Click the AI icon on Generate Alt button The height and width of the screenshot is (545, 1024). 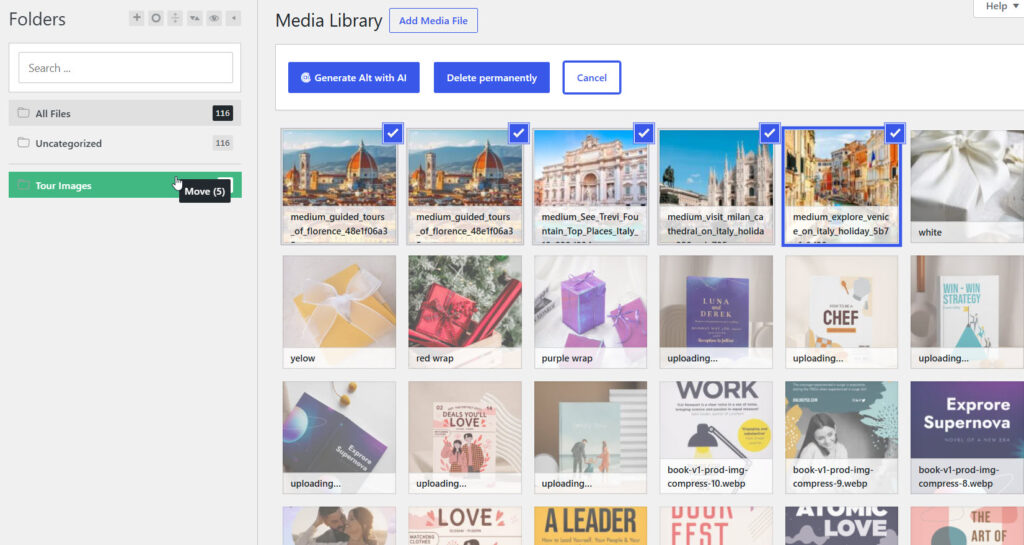click(x=305, y=78)
